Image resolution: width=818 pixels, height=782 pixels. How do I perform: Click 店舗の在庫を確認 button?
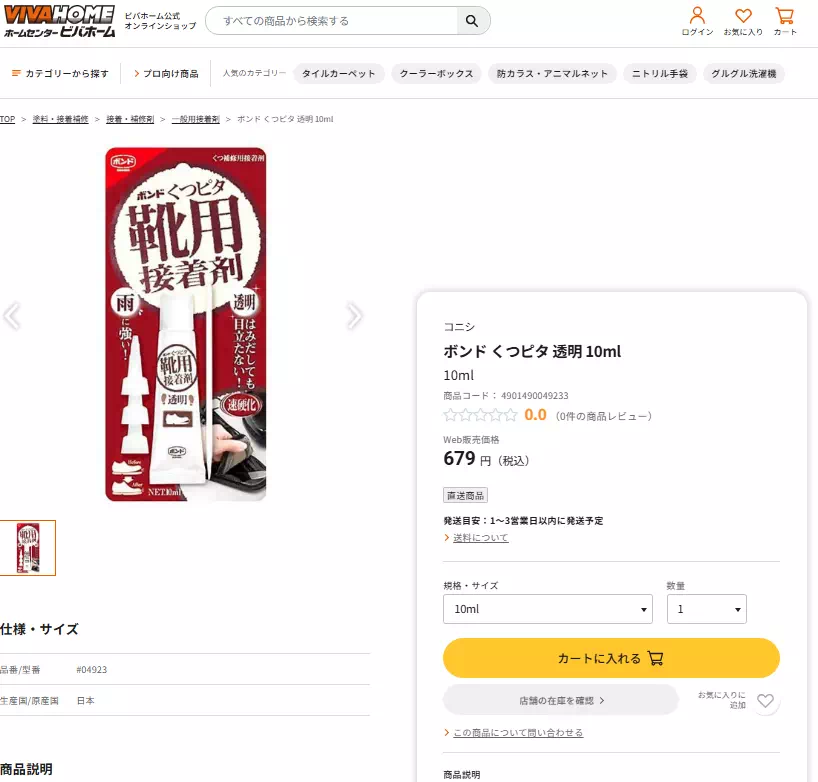[560, 701]
